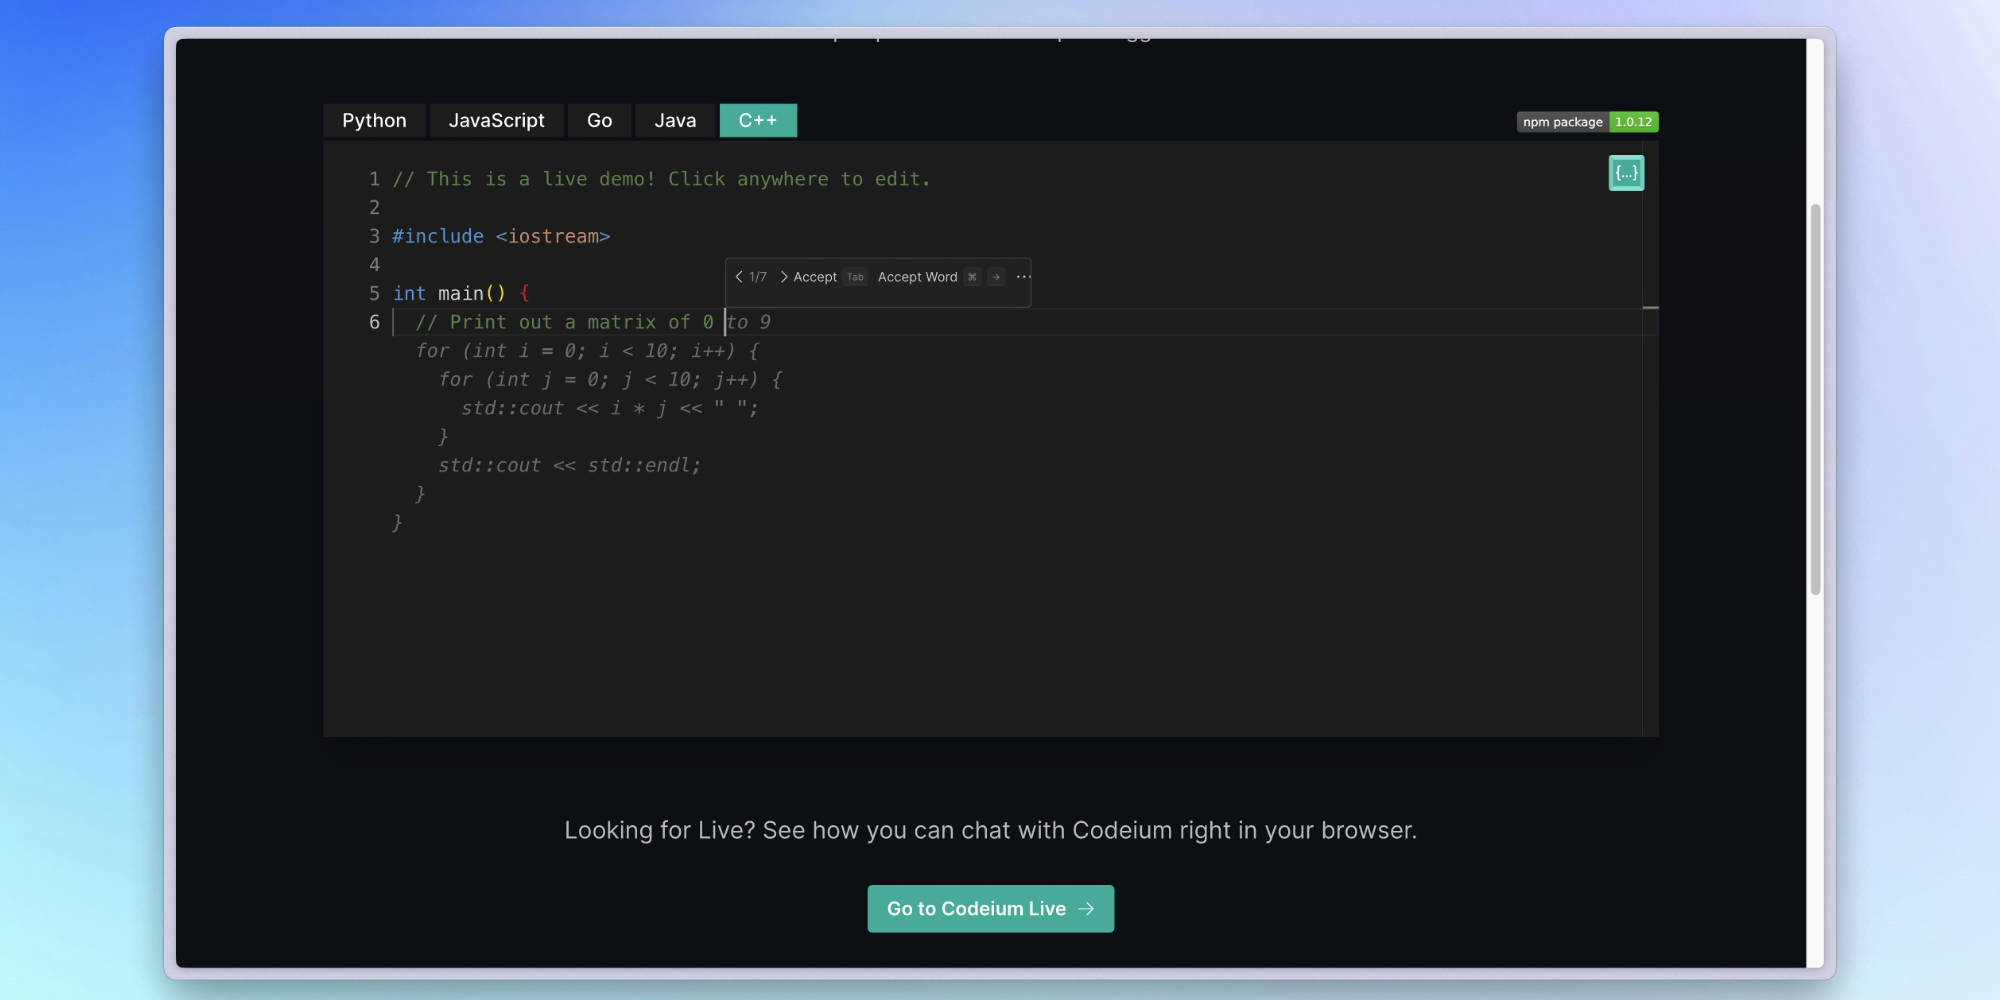The width and height of the screenshot is (2000, 1000).
Task: Open the npm package 1.0.12 badge
Action: 1587,122
